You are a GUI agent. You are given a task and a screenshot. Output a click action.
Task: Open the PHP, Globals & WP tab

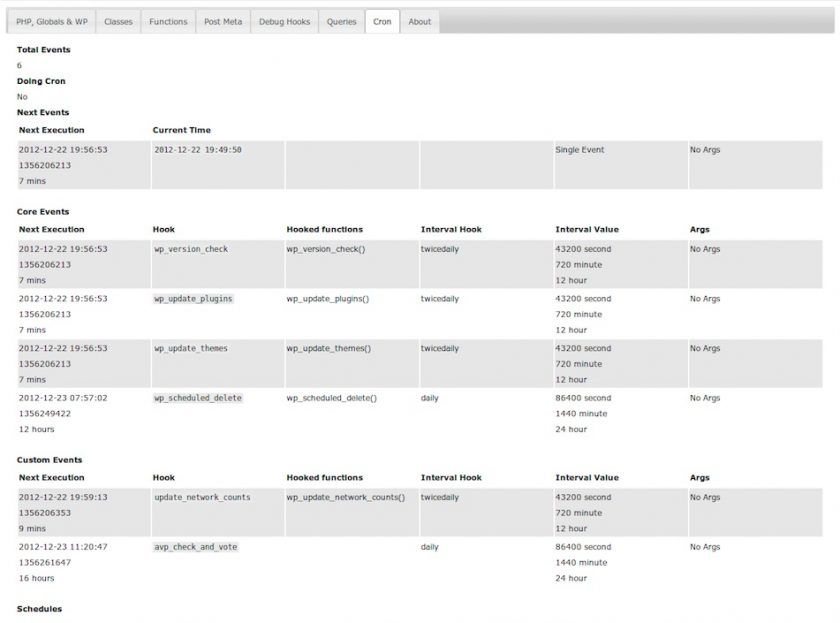pos(52,21)
